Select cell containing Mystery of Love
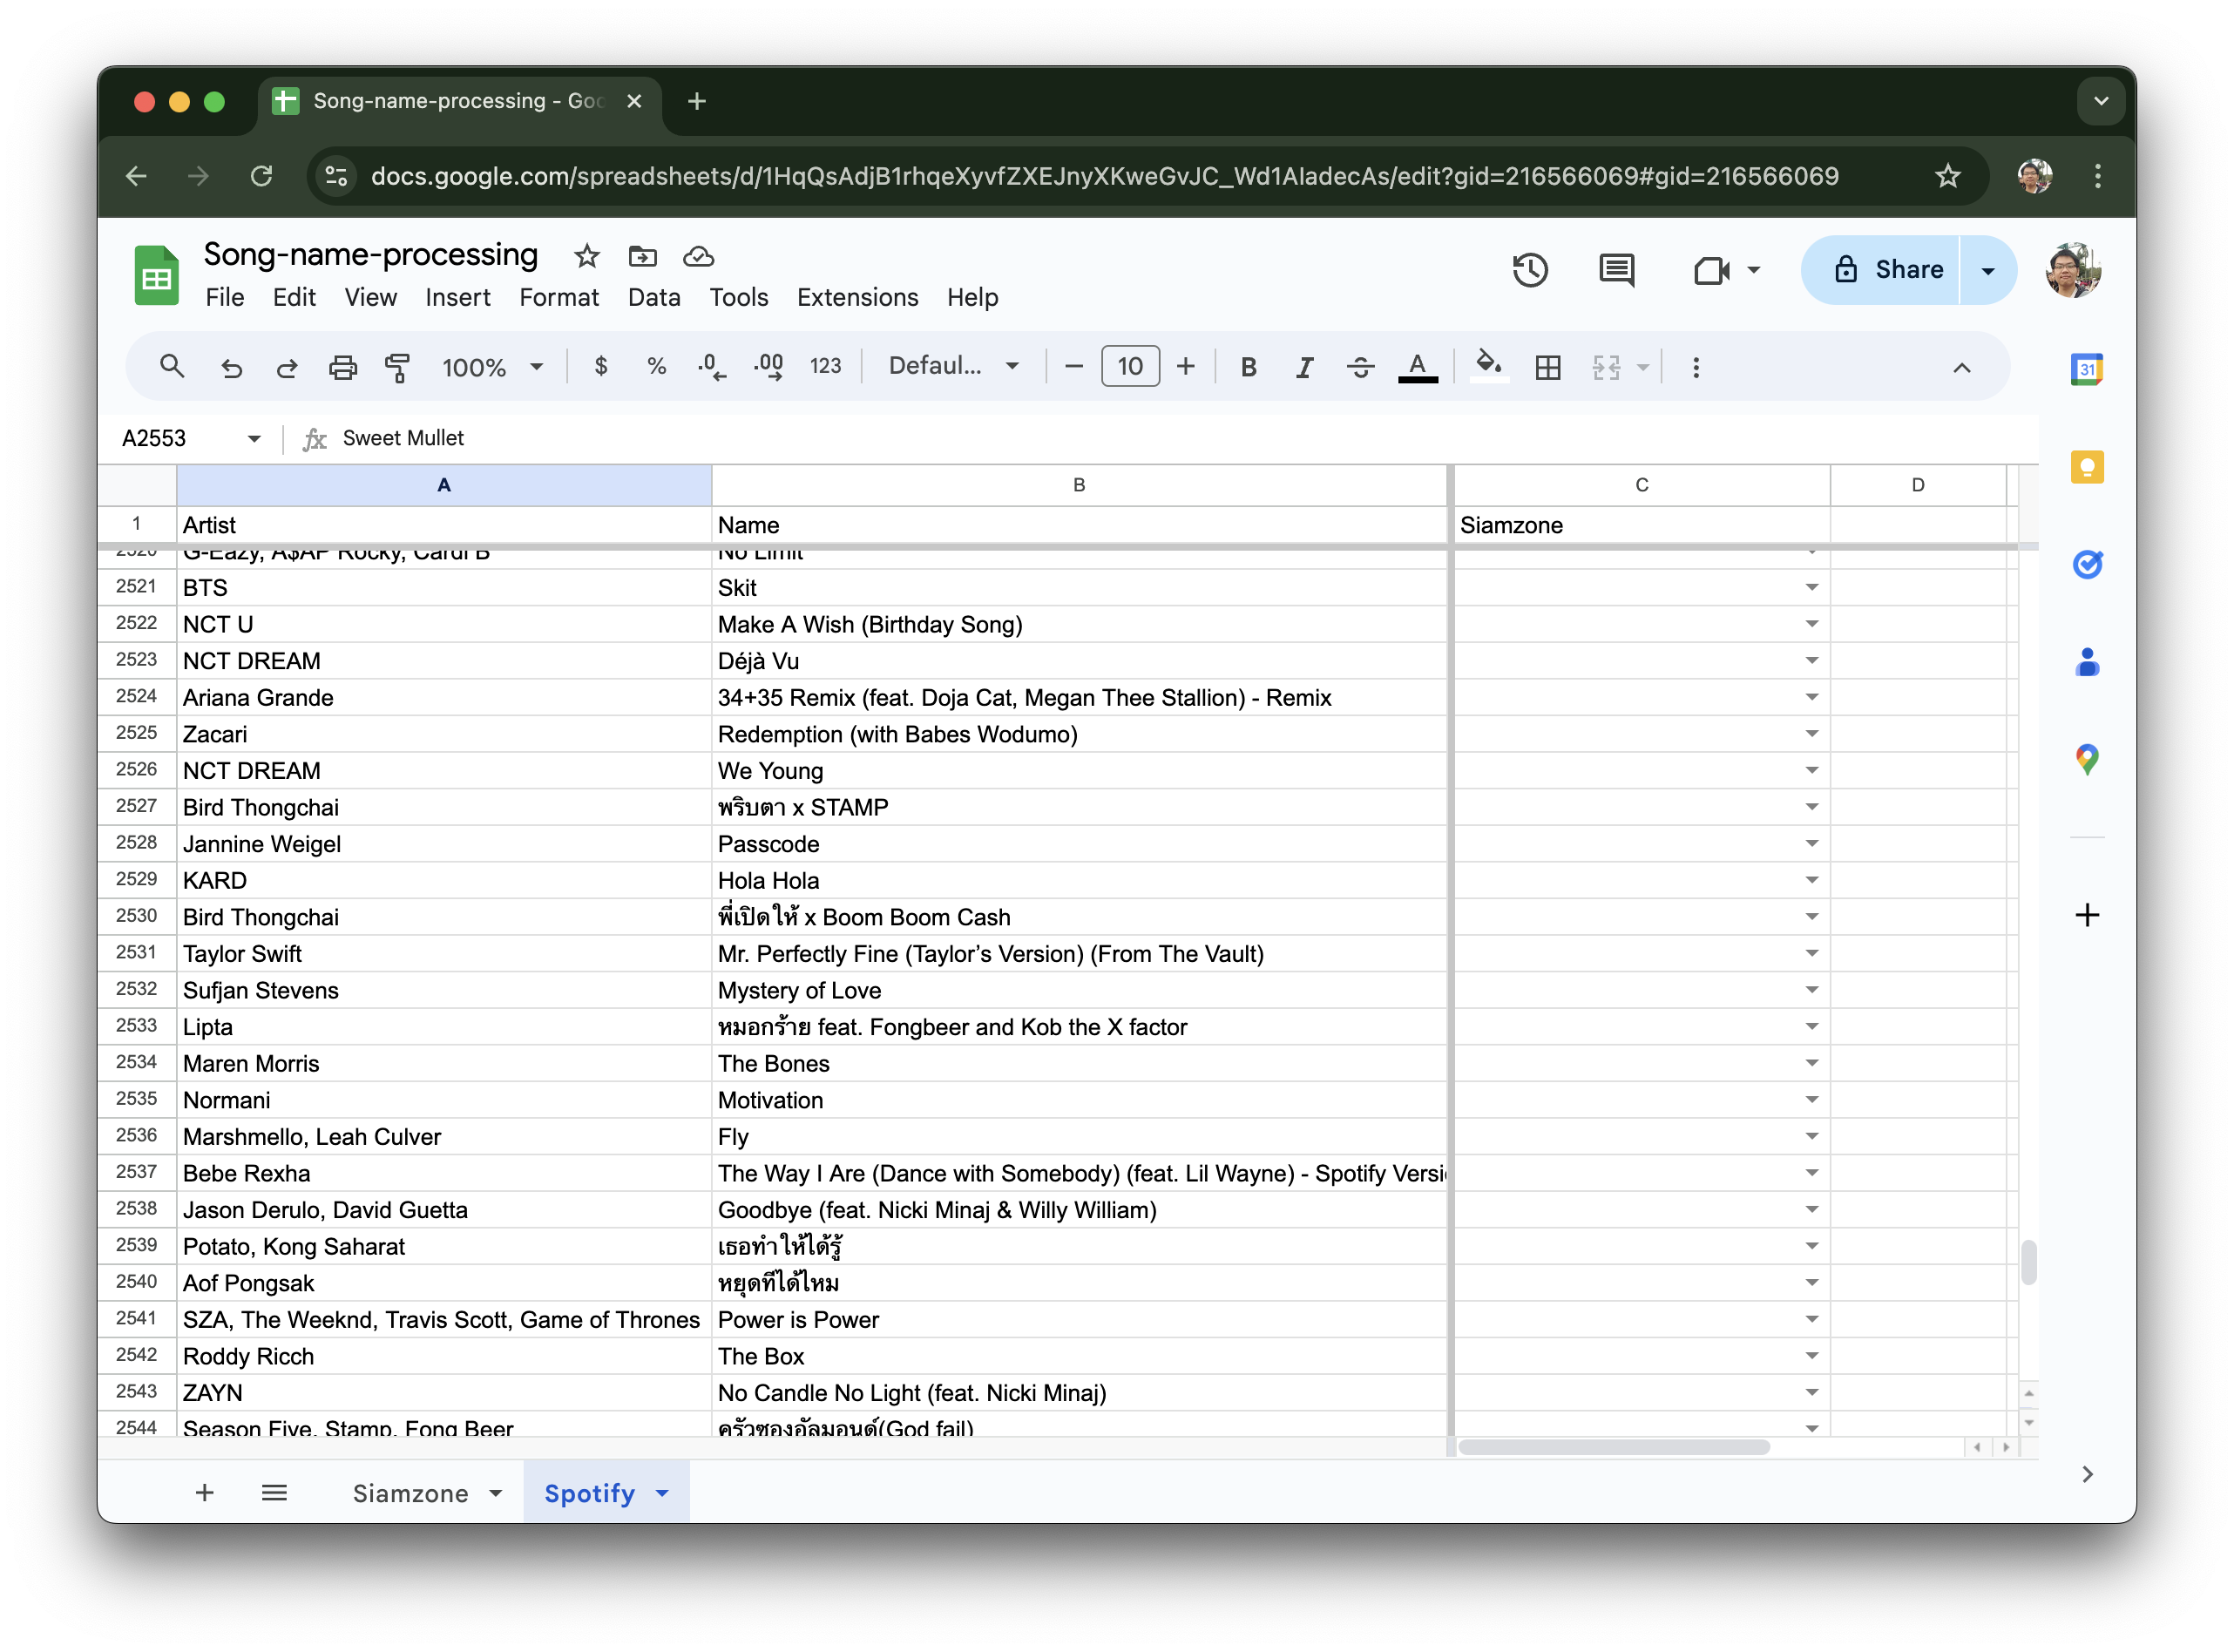This screenshot has height=1652, width=2234. click(x=1079, y=990)
